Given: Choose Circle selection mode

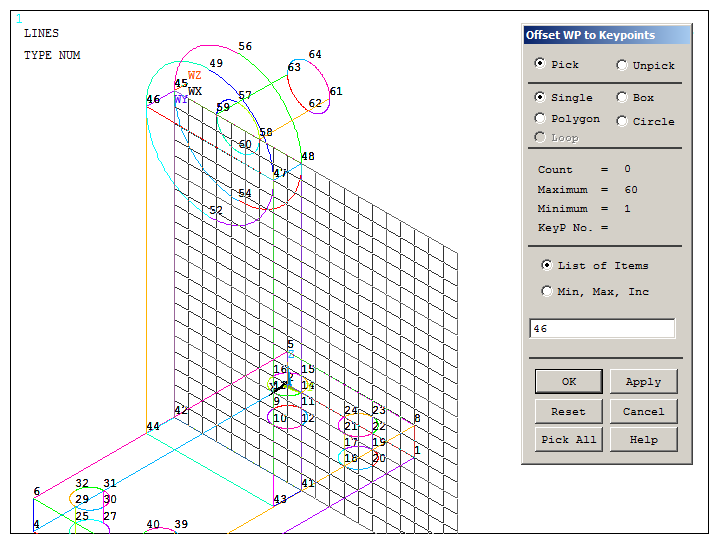Looking at the screenshot, I should [x=622, y=121].
